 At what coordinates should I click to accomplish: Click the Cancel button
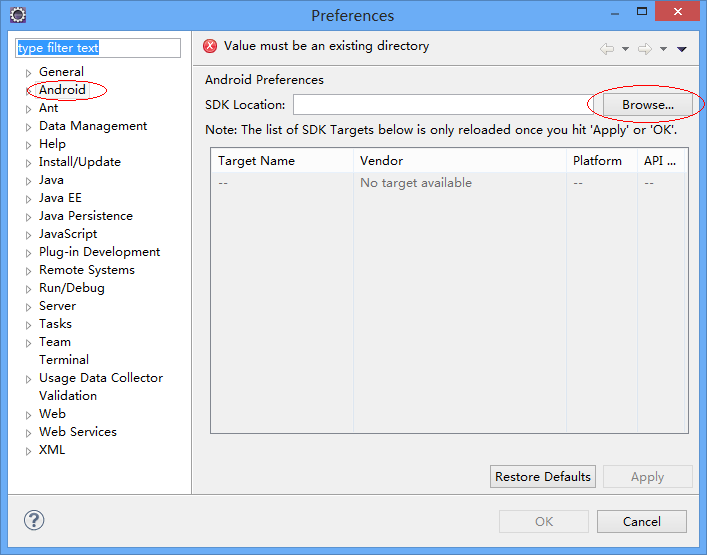coord(642,522)
